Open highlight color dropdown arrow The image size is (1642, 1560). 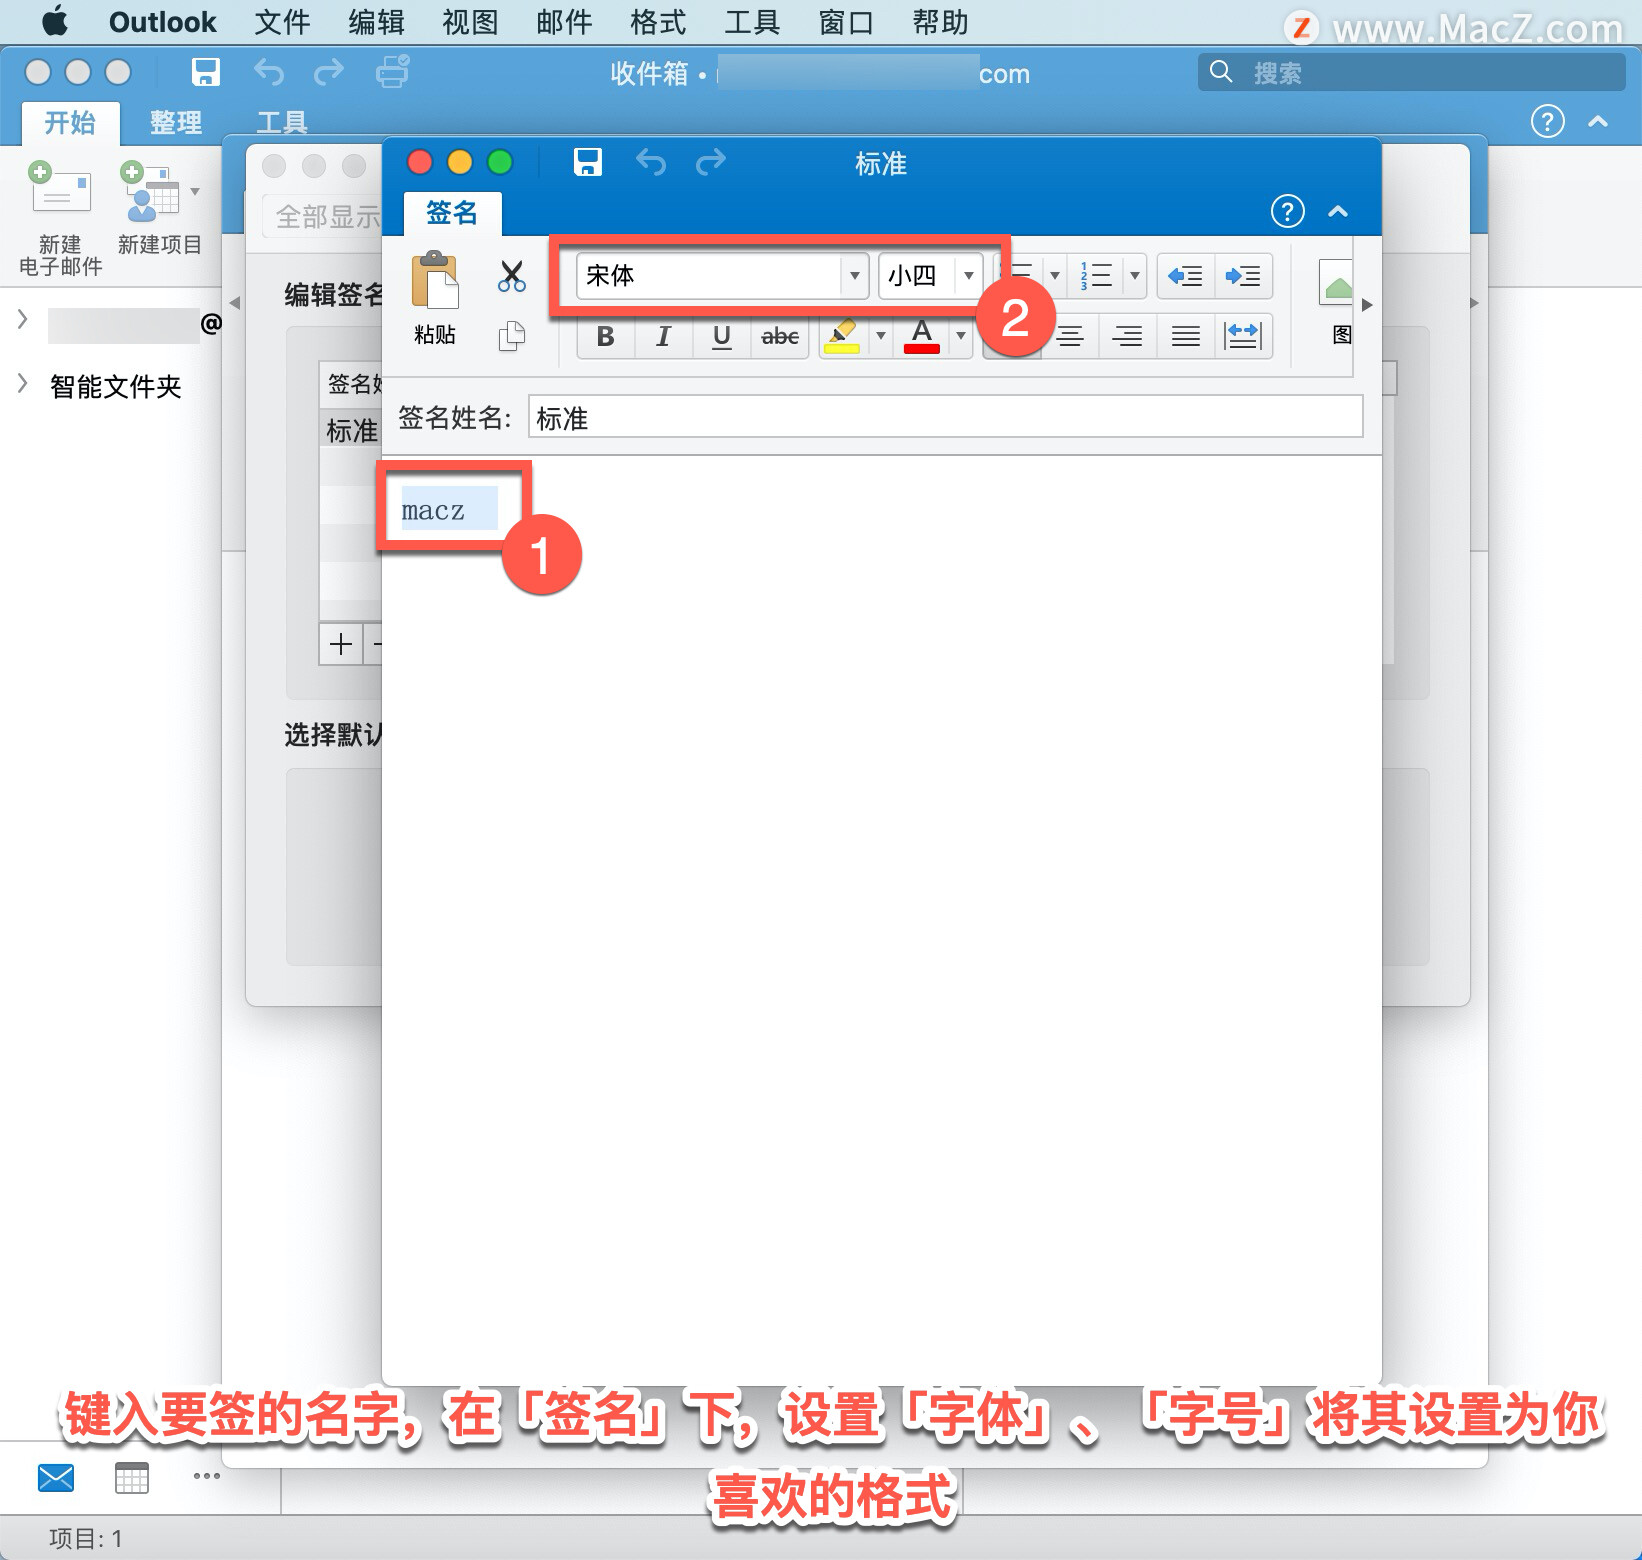click(881, 336)
